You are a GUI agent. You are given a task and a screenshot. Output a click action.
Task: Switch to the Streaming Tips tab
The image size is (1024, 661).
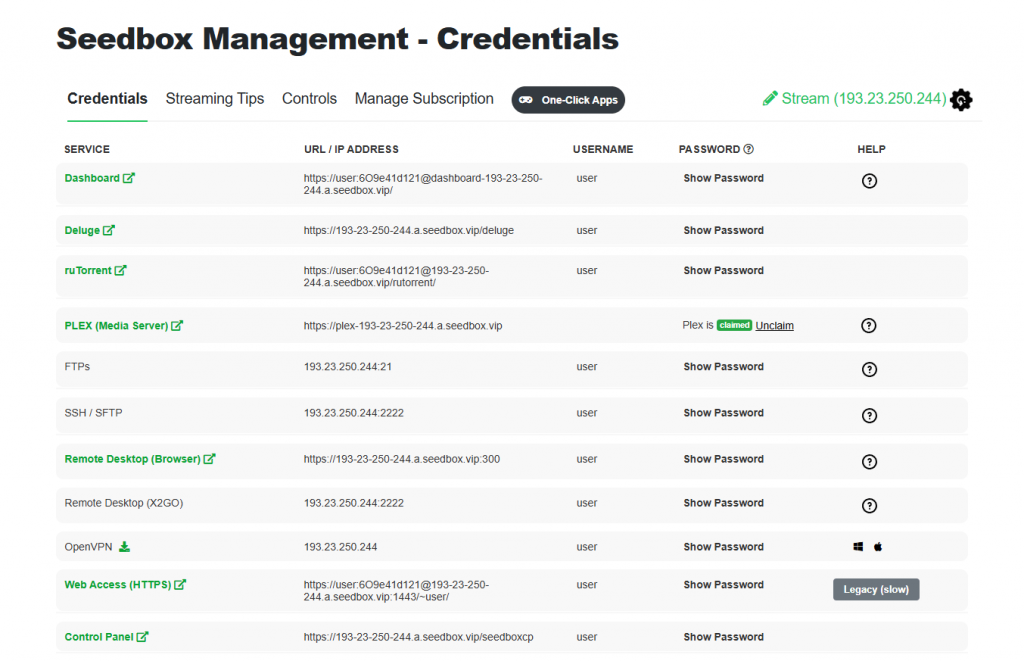coord(215,99)
